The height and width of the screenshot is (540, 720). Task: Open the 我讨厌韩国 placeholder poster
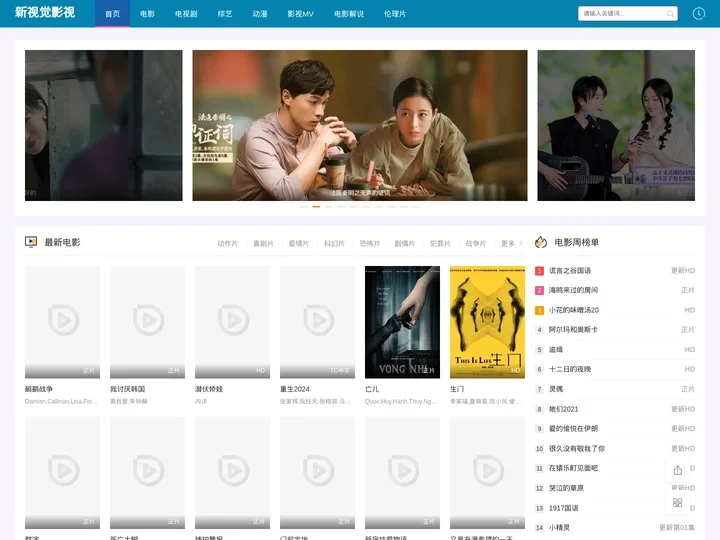[x=147, y=322]
